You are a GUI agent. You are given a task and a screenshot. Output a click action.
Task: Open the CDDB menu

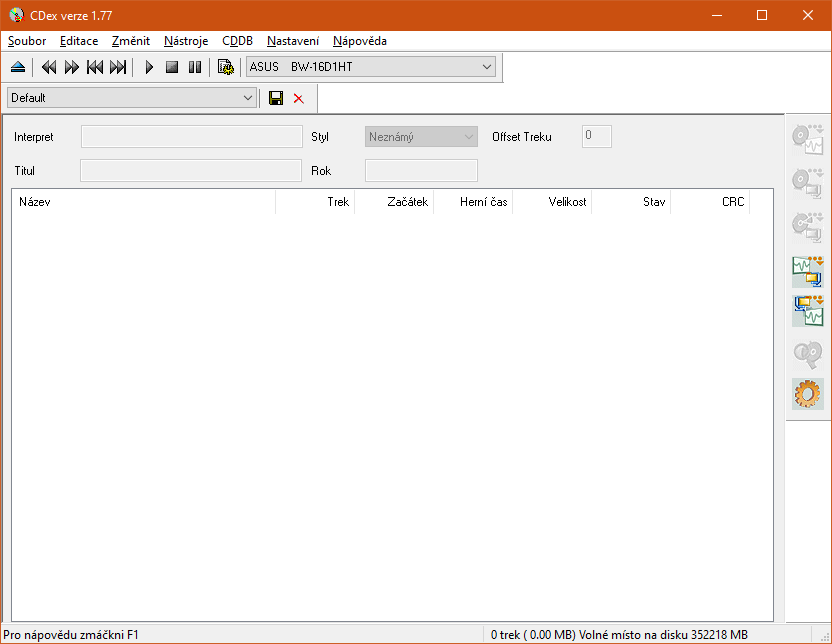pyautogui.click(x=237, y=41)
